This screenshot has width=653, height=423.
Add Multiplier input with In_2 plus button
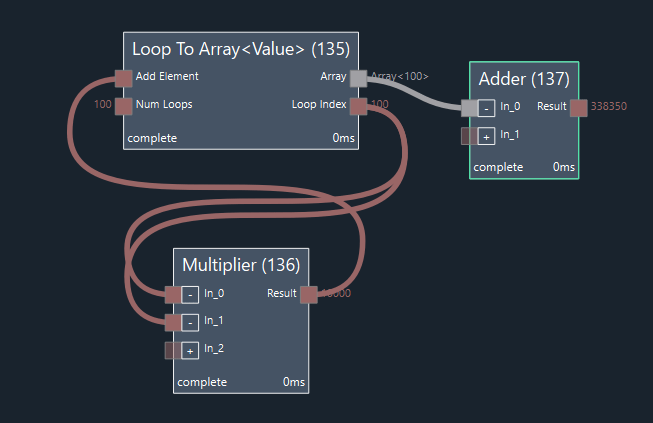tap(190, 351)
